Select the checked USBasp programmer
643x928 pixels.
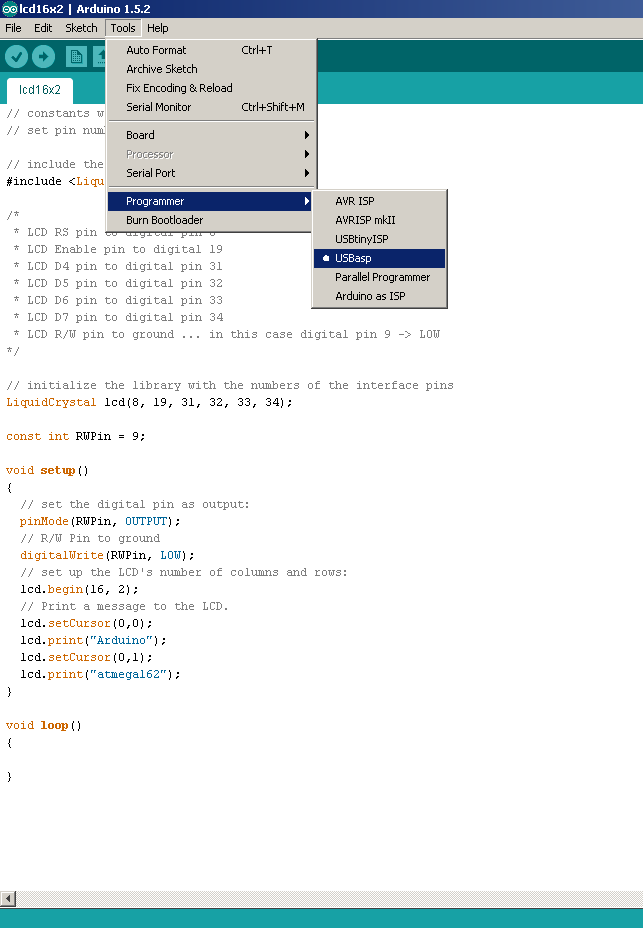[380, 258]
